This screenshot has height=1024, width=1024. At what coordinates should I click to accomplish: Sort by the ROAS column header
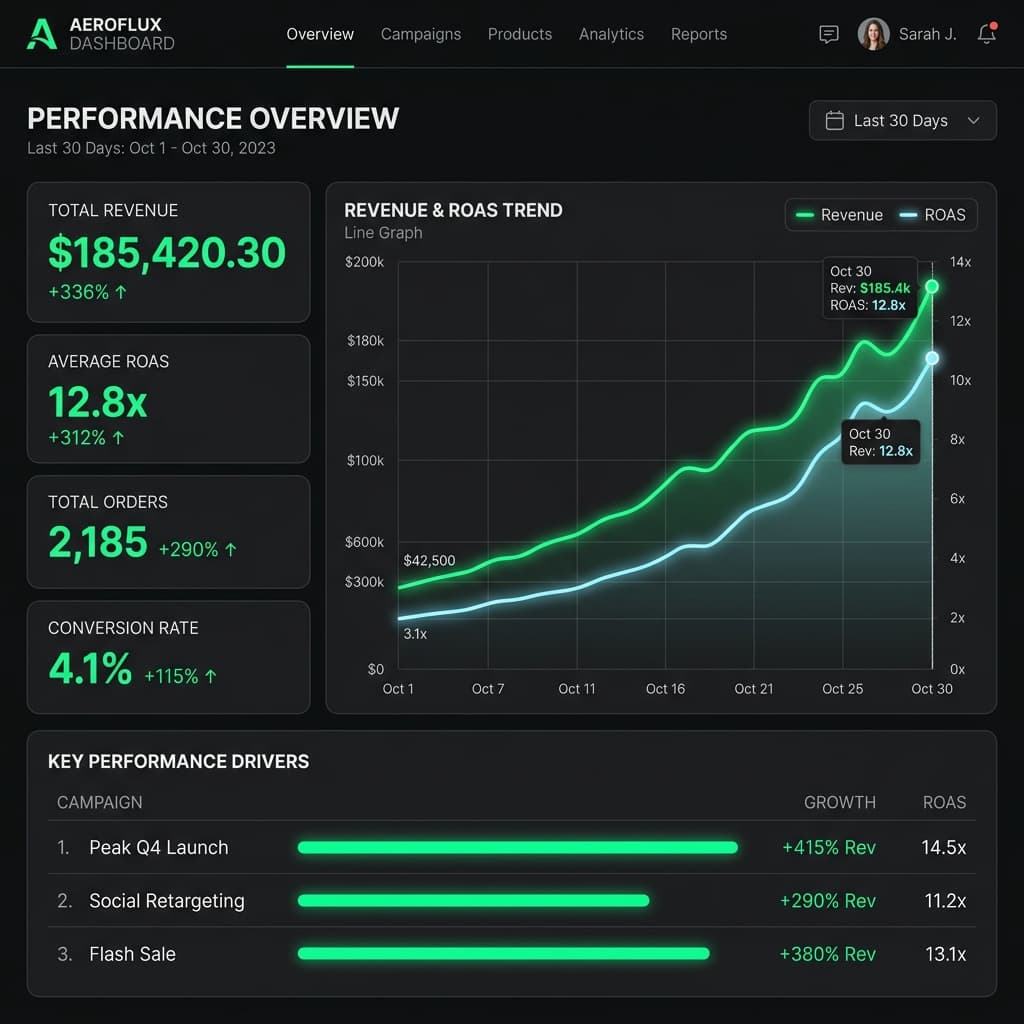944,802
